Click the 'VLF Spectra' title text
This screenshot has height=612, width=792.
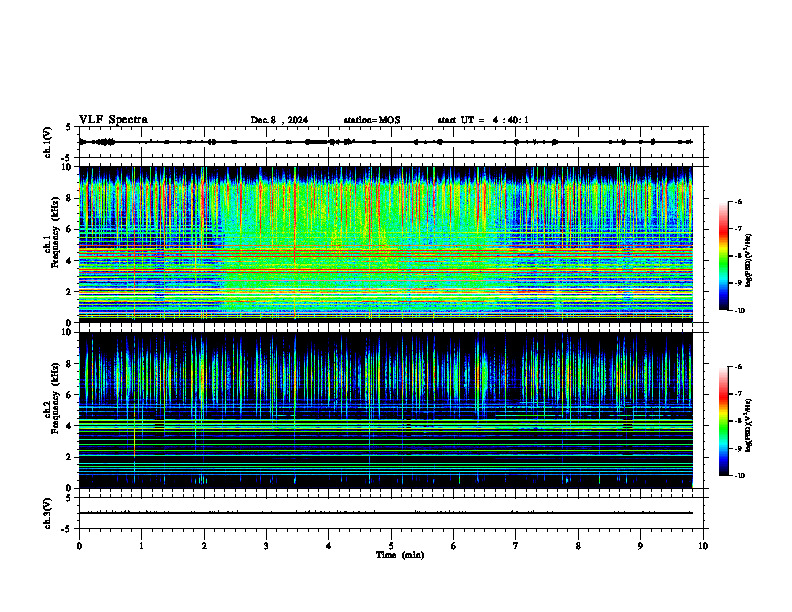(x=113, y=120)
